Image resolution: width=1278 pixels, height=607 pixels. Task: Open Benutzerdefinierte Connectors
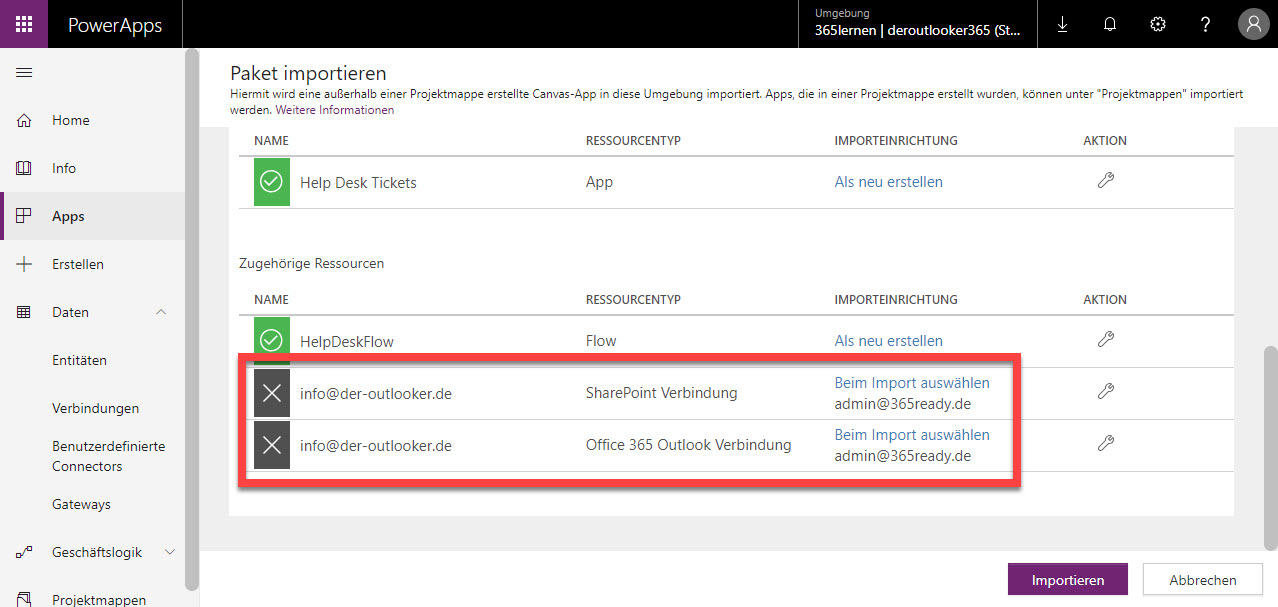(108, 456)
